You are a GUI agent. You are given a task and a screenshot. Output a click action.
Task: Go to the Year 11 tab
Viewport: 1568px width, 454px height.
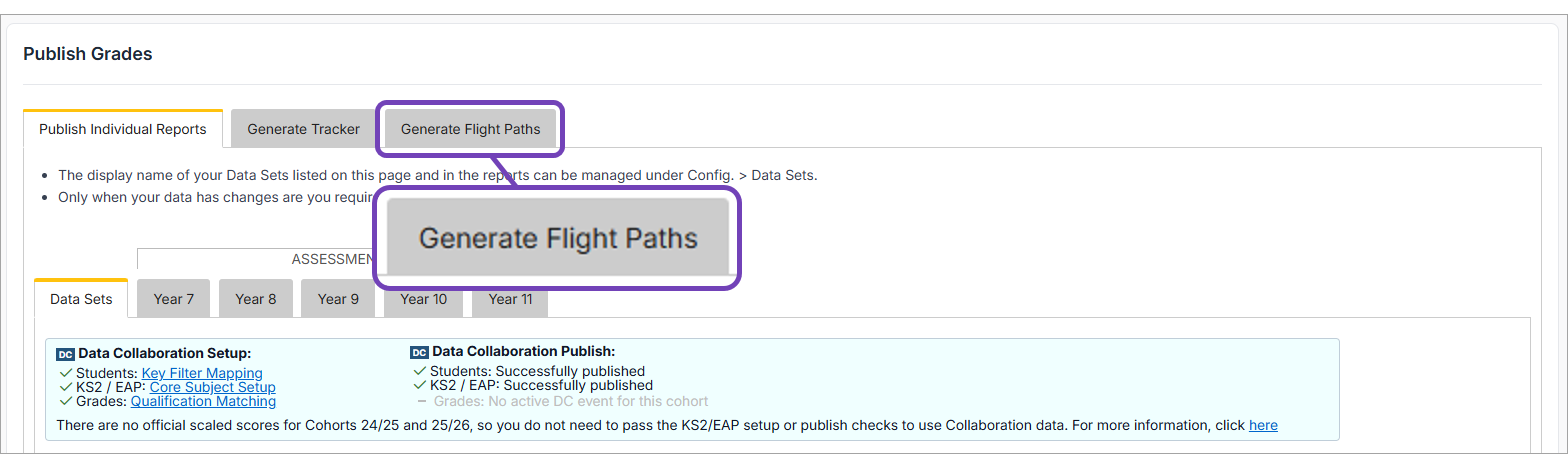tap(508, 299)
